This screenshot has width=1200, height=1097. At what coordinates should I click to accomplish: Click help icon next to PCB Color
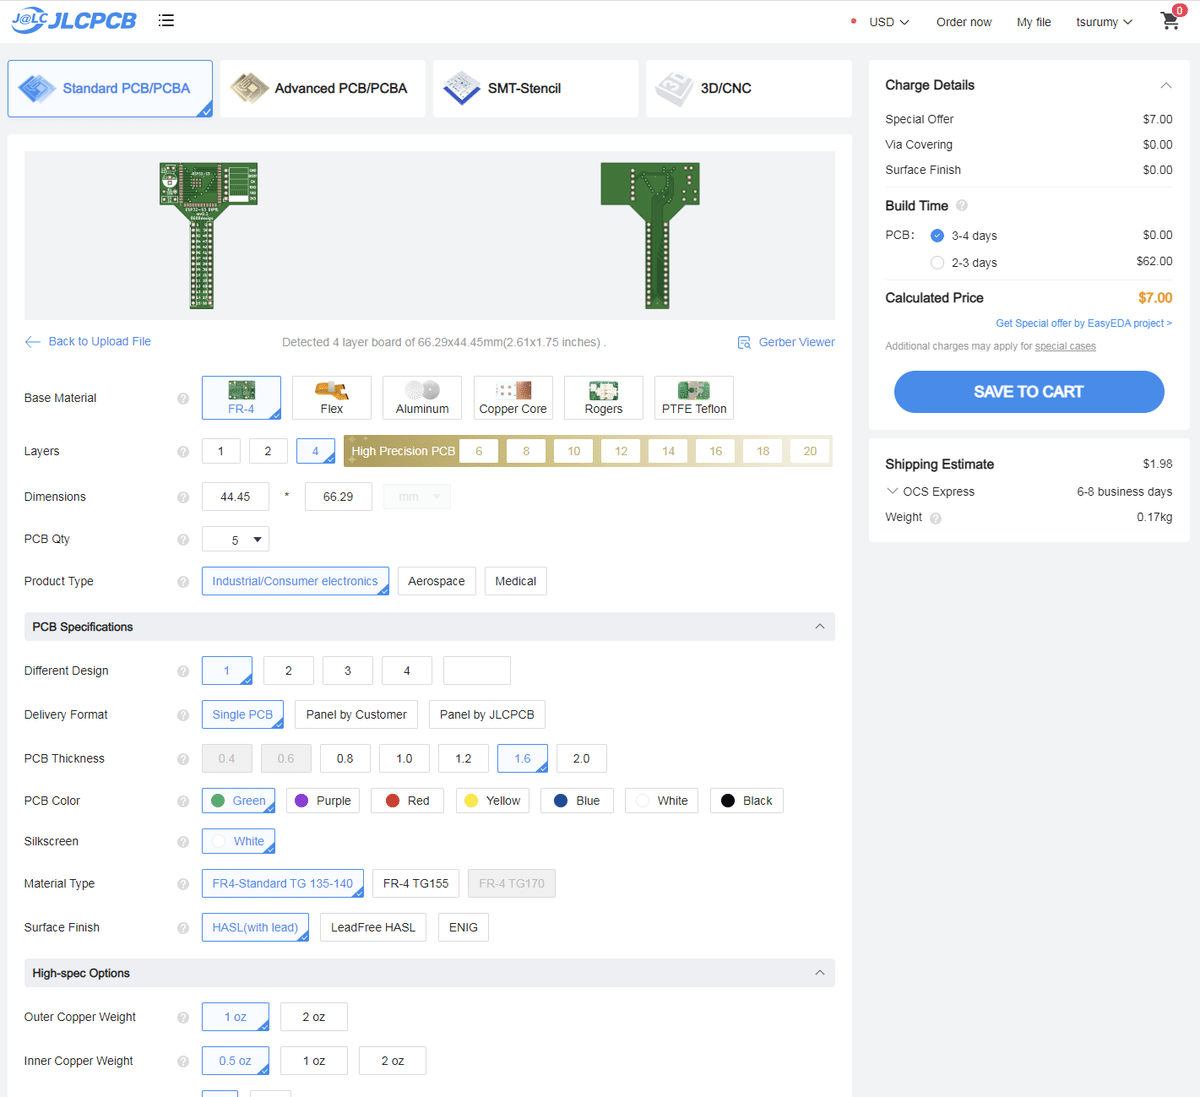pyautogui.click(x=183, y=801)
